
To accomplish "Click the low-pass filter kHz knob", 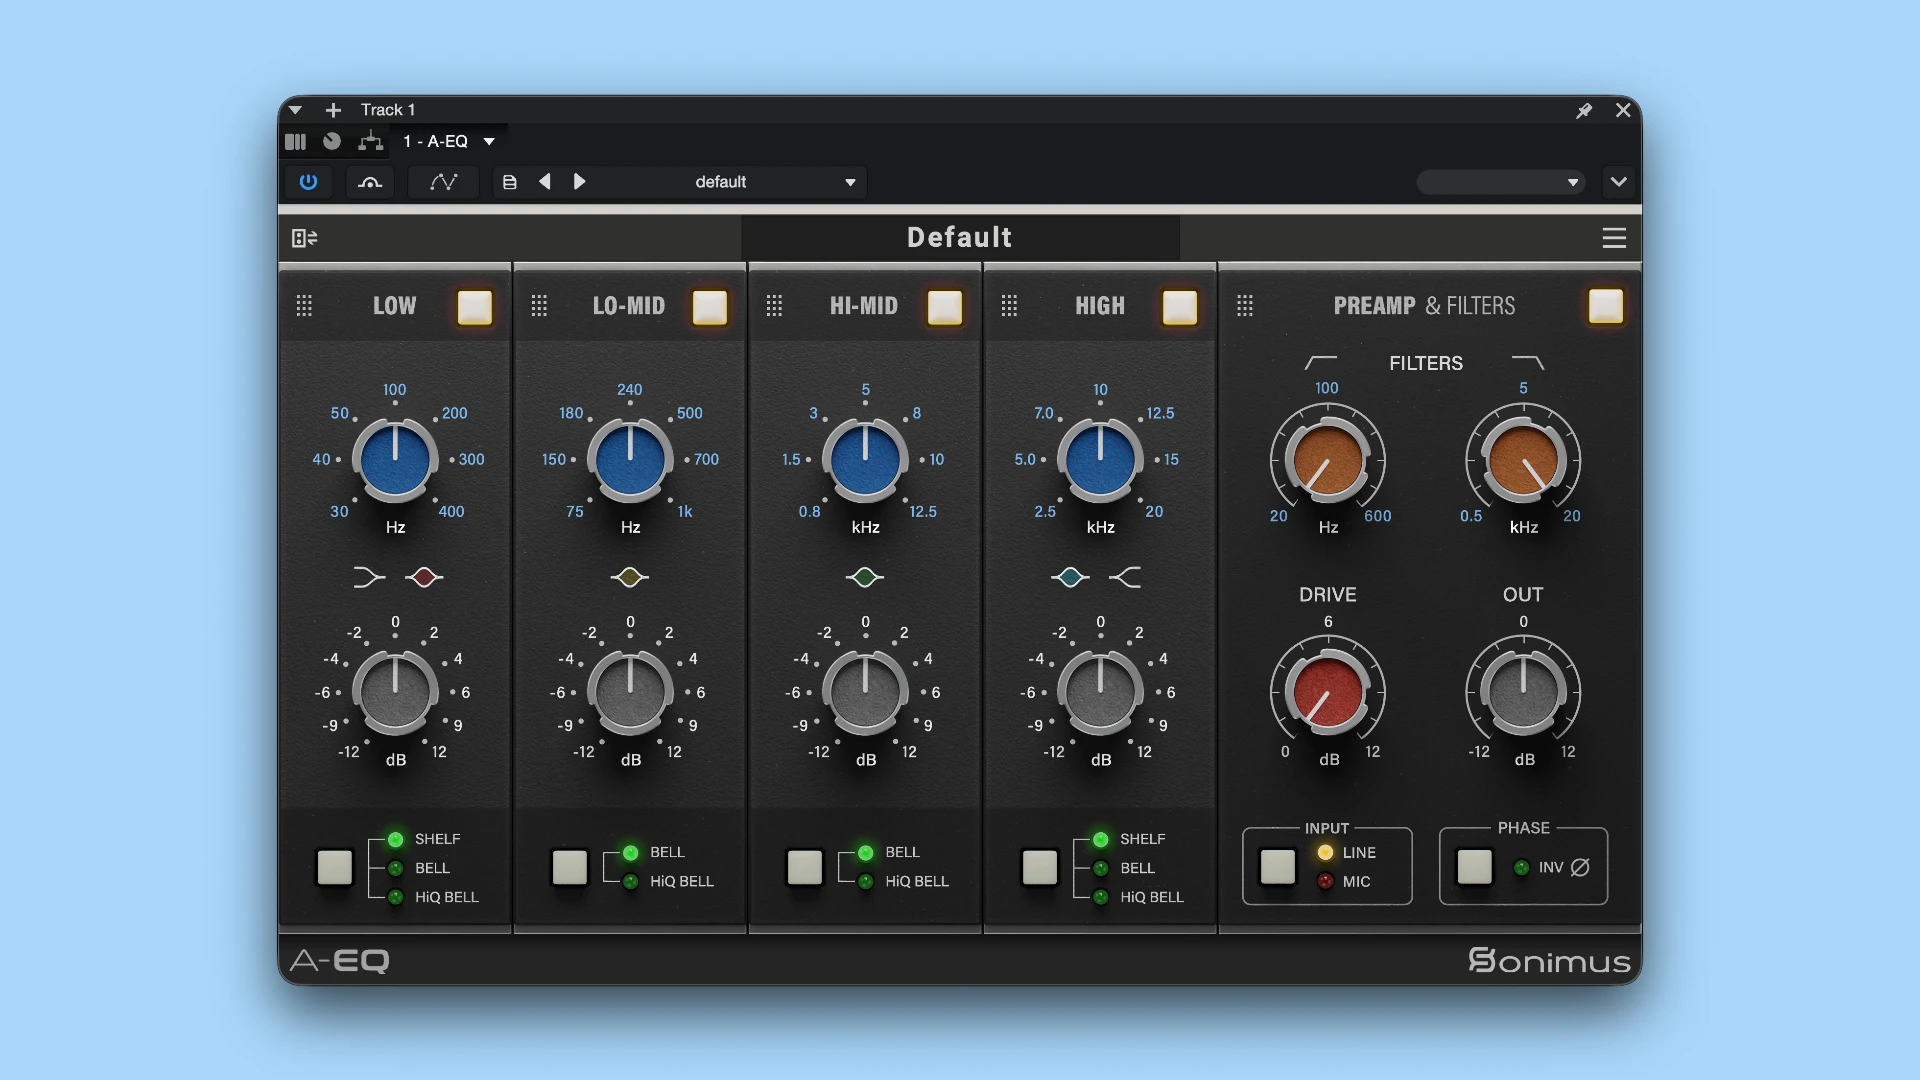I will [1523, 461].
